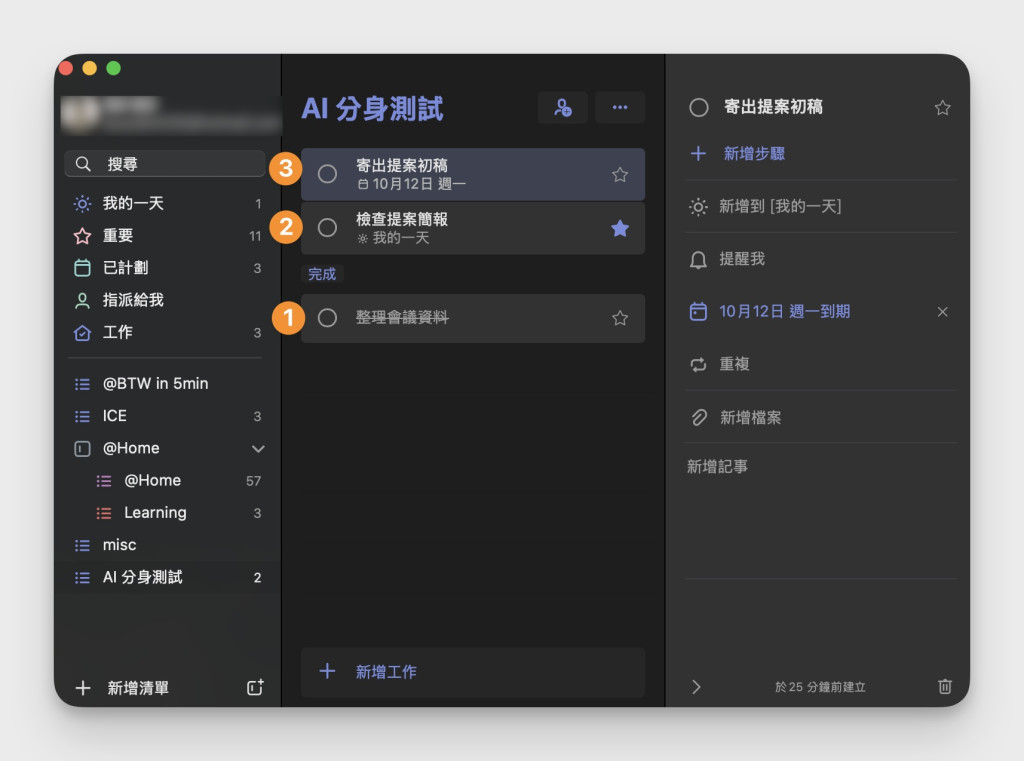Tick the circle in the detail pane header
Screen dimensions: 1024x761
[699, 108]
